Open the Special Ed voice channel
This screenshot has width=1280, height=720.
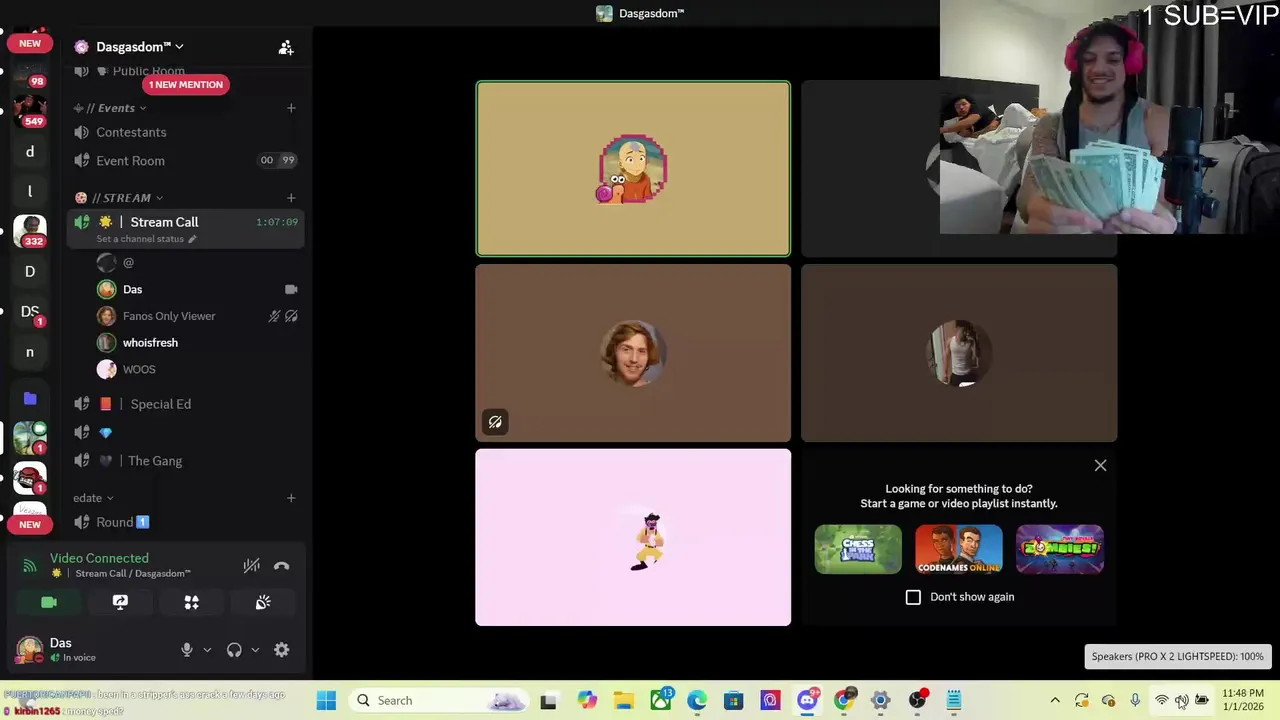pos(186,404)
